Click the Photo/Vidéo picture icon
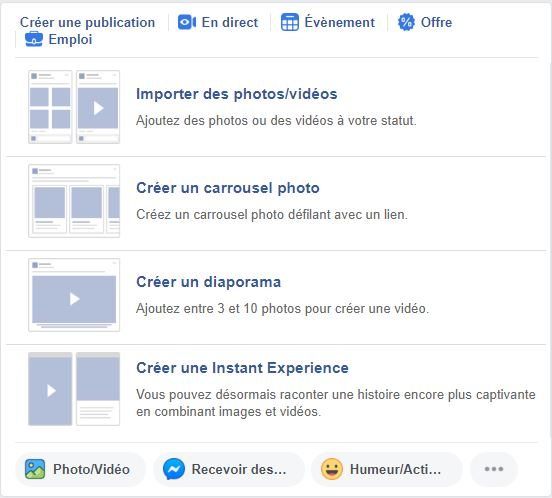 coord(35,469)
